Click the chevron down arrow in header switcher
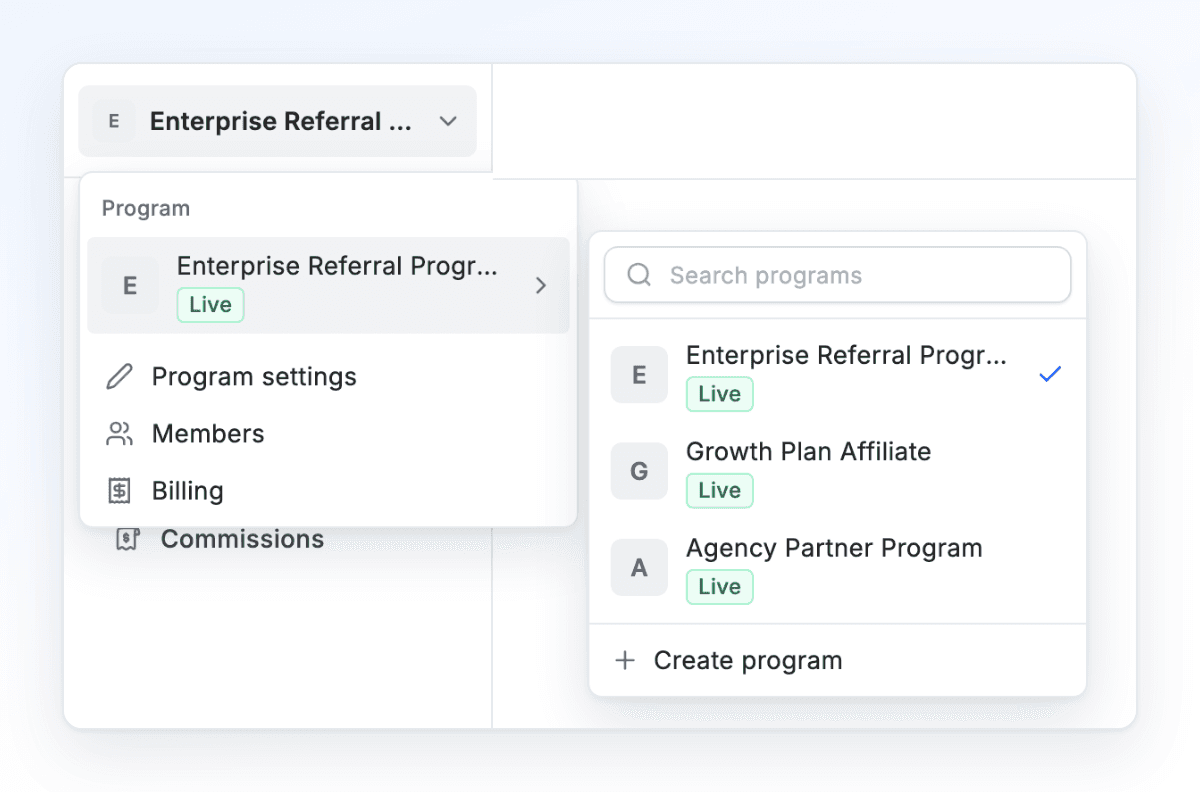 448,121
